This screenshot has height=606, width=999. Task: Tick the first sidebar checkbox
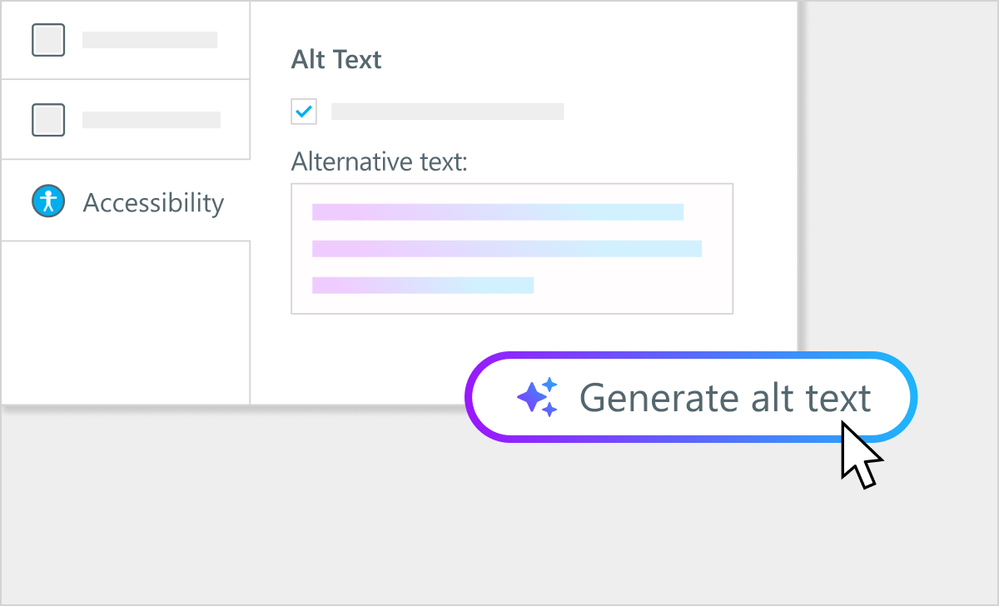click(x=49, y=40)
